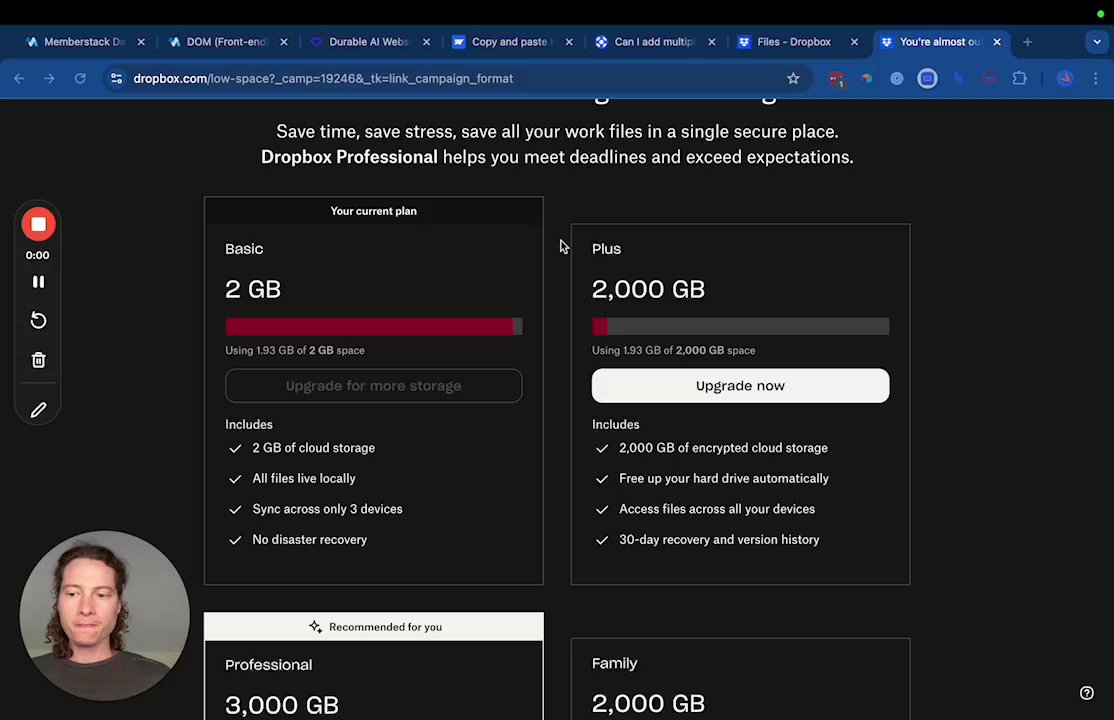Close the Copy and paste tab
The image size is (1114, 720).
569,42
